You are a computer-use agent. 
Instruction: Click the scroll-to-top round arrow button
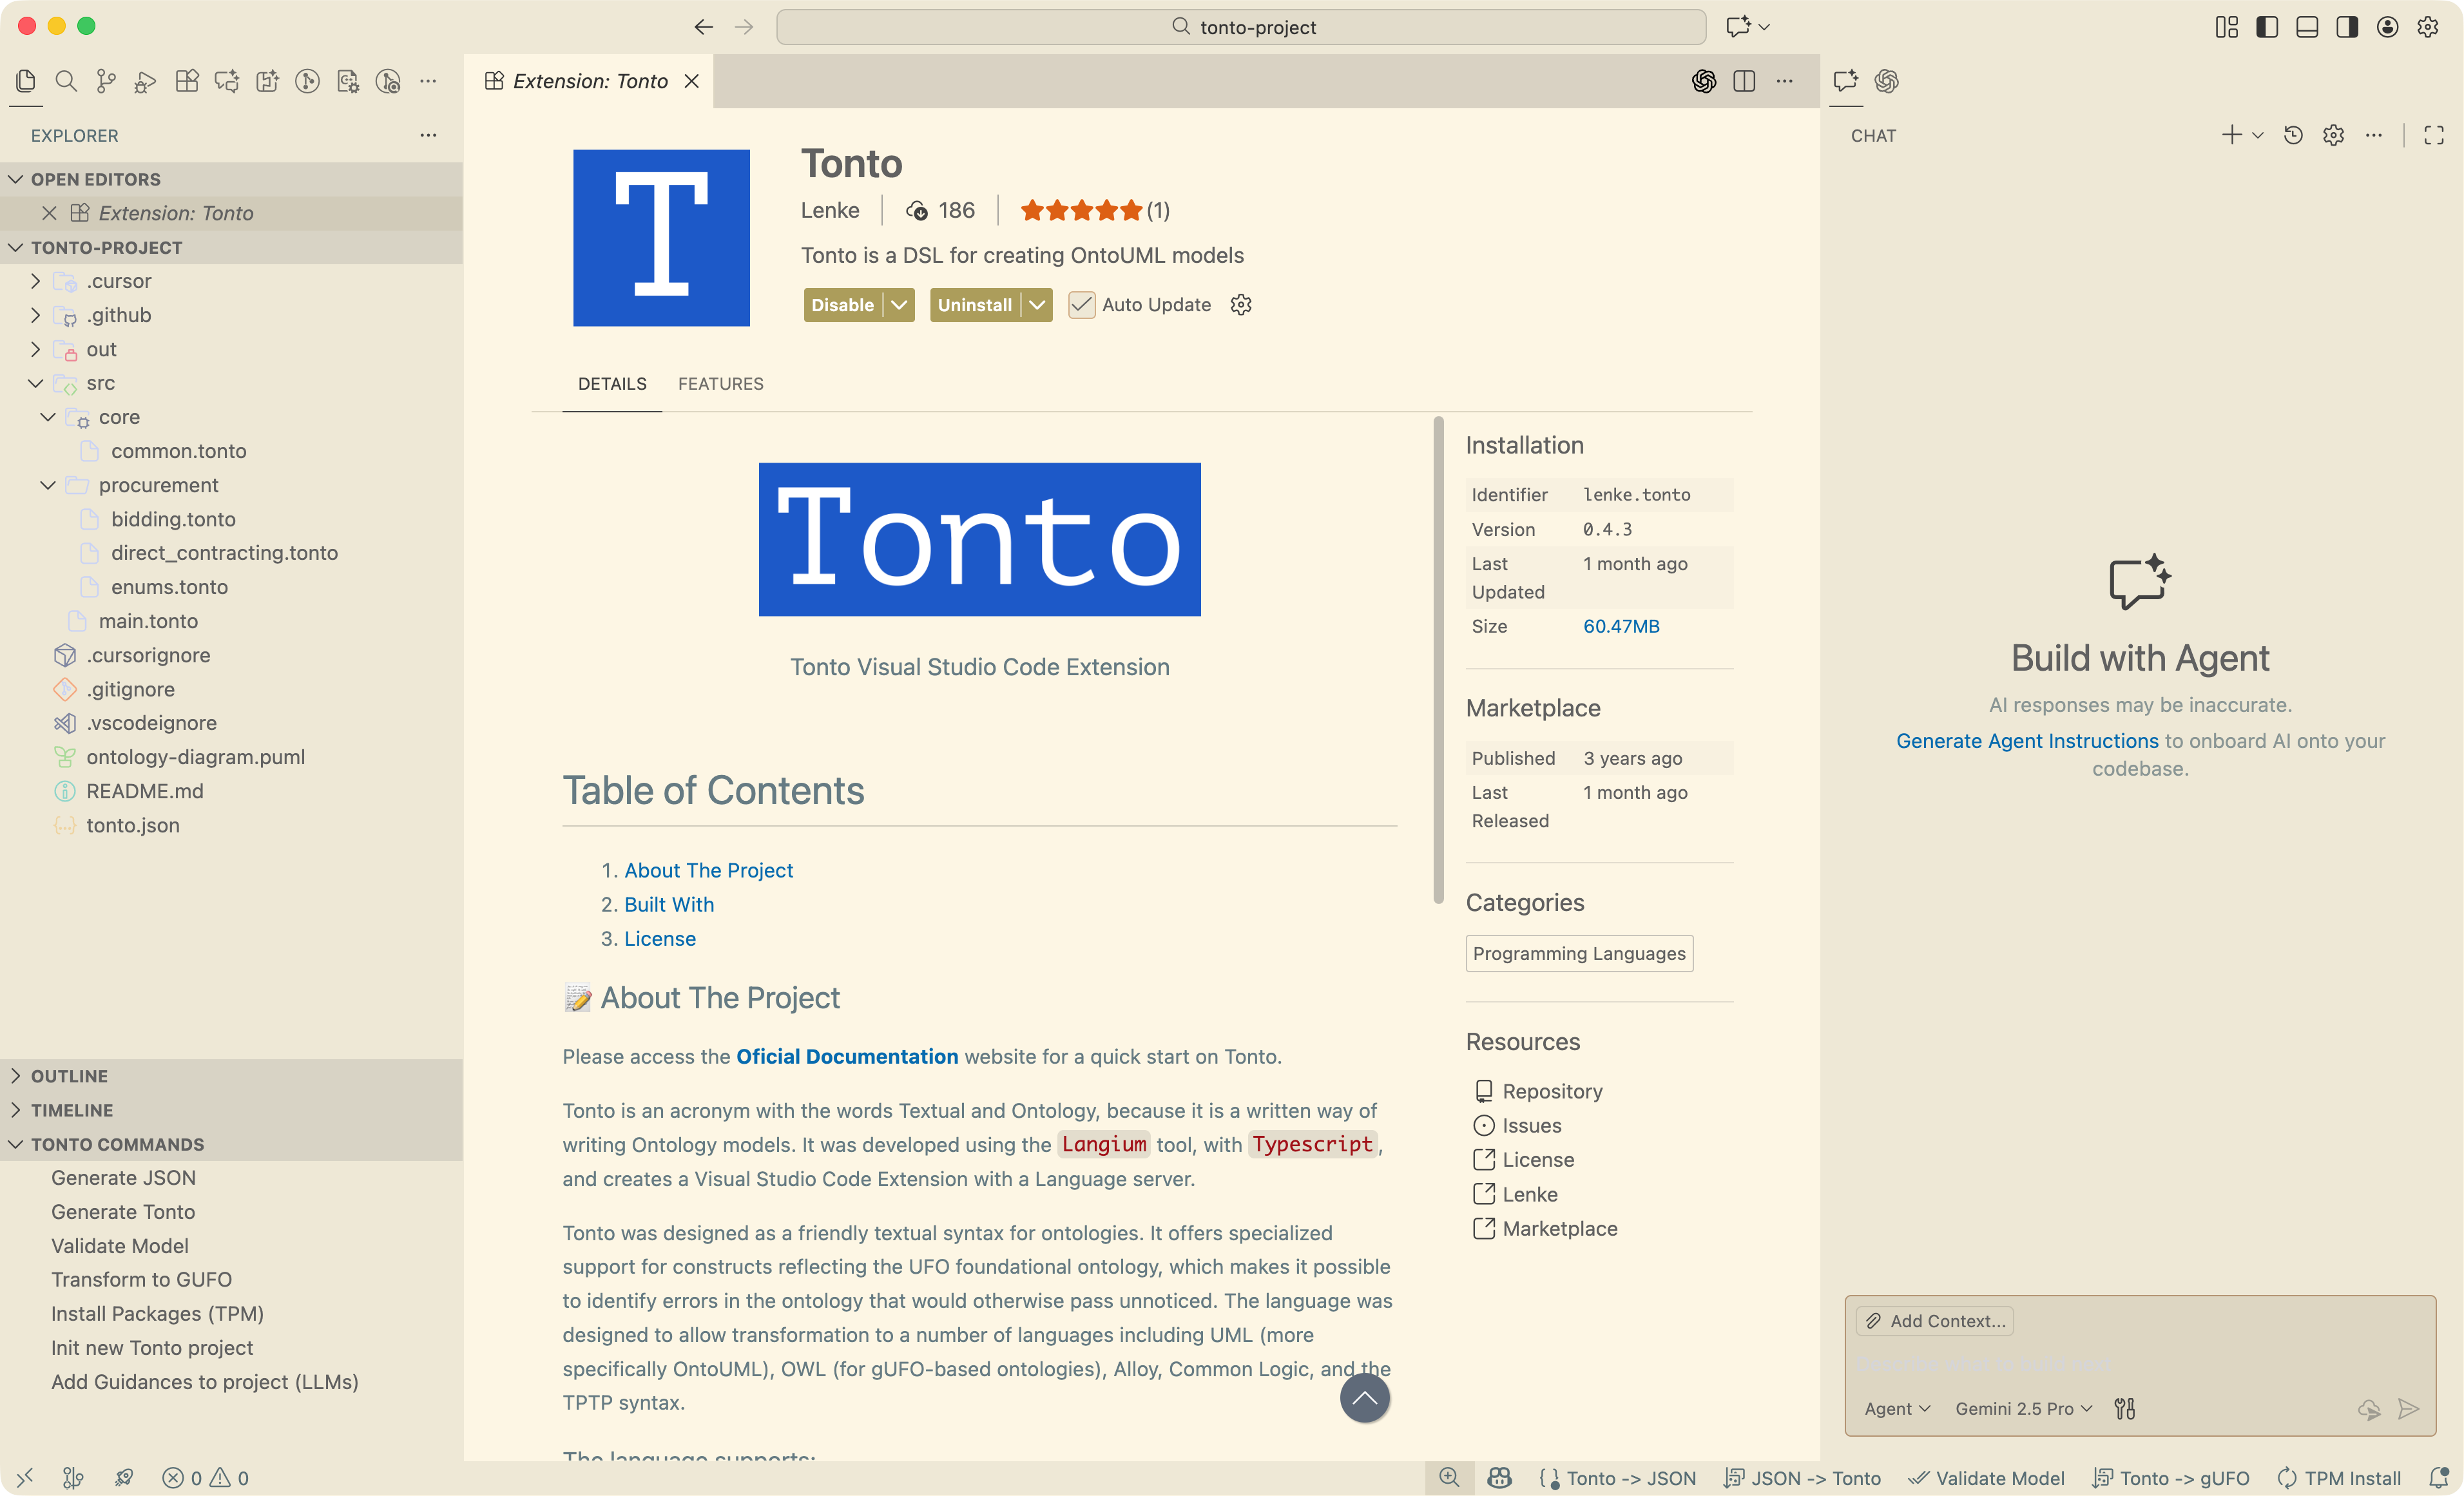(1364, 1398)
